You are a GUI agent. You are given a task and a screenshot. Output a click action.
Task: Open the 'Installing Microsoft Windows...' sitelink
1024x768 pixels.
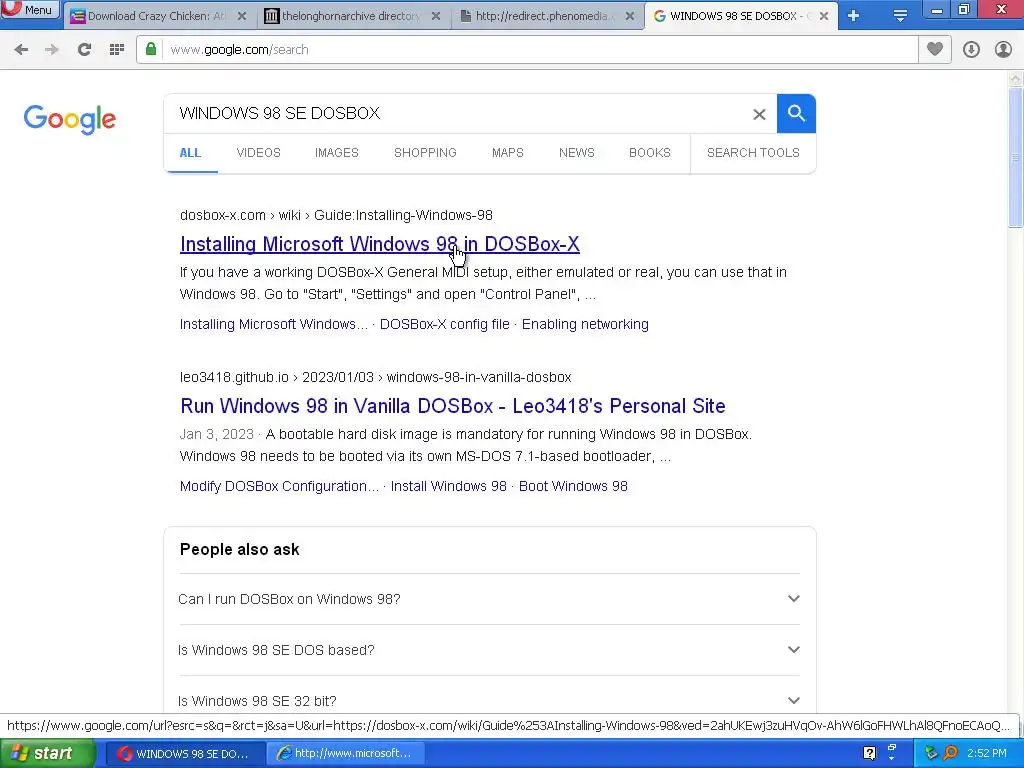click(274, 325)
